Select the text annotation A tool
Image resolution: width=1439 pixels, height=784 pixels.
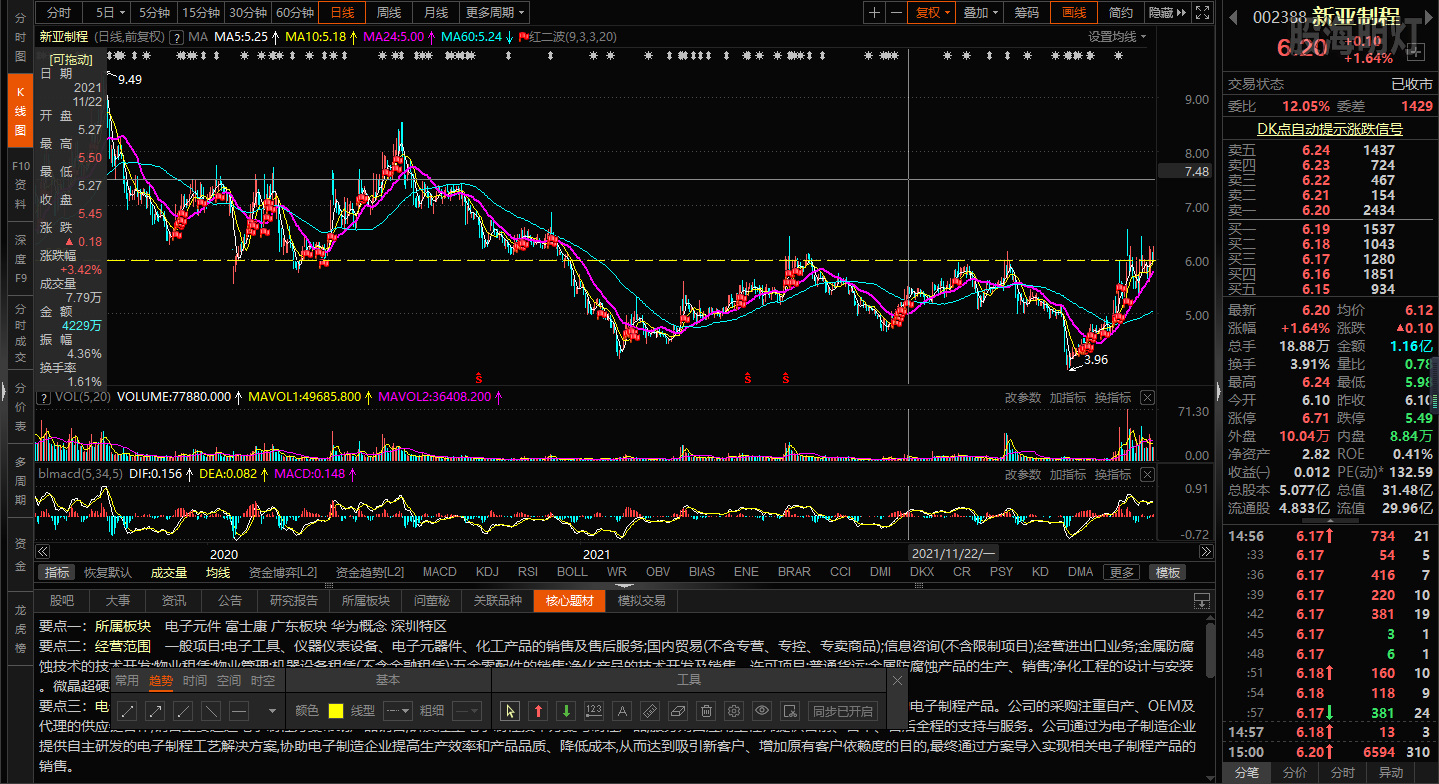click(622, 711)
